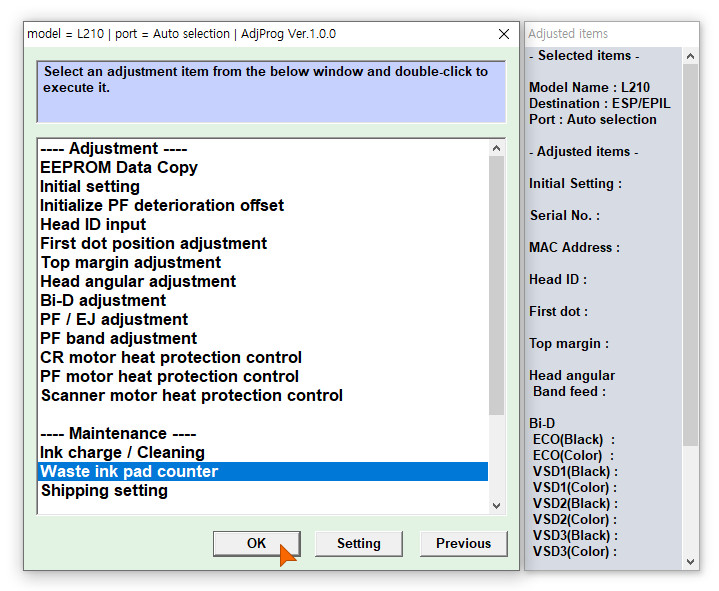Click the OK button

256,543
